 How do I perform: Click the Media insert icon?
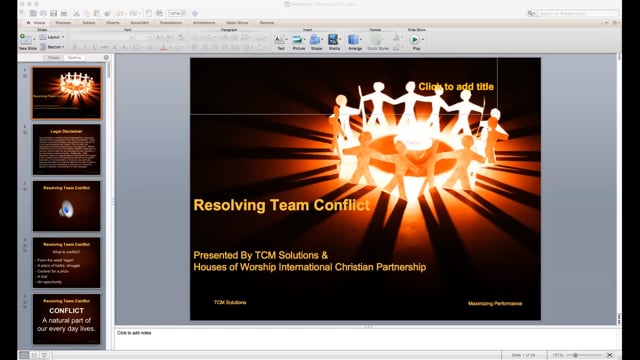333,40
